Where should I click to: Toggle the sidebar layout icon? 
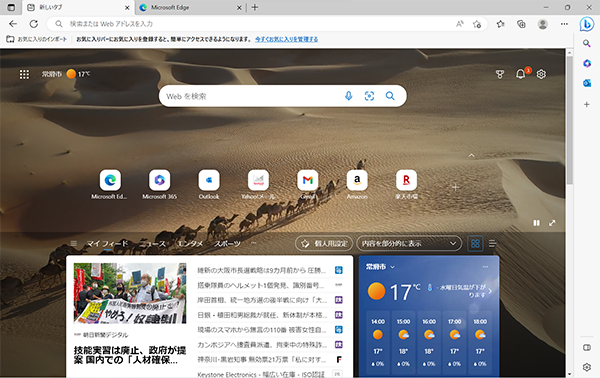(x=587, y=347)
